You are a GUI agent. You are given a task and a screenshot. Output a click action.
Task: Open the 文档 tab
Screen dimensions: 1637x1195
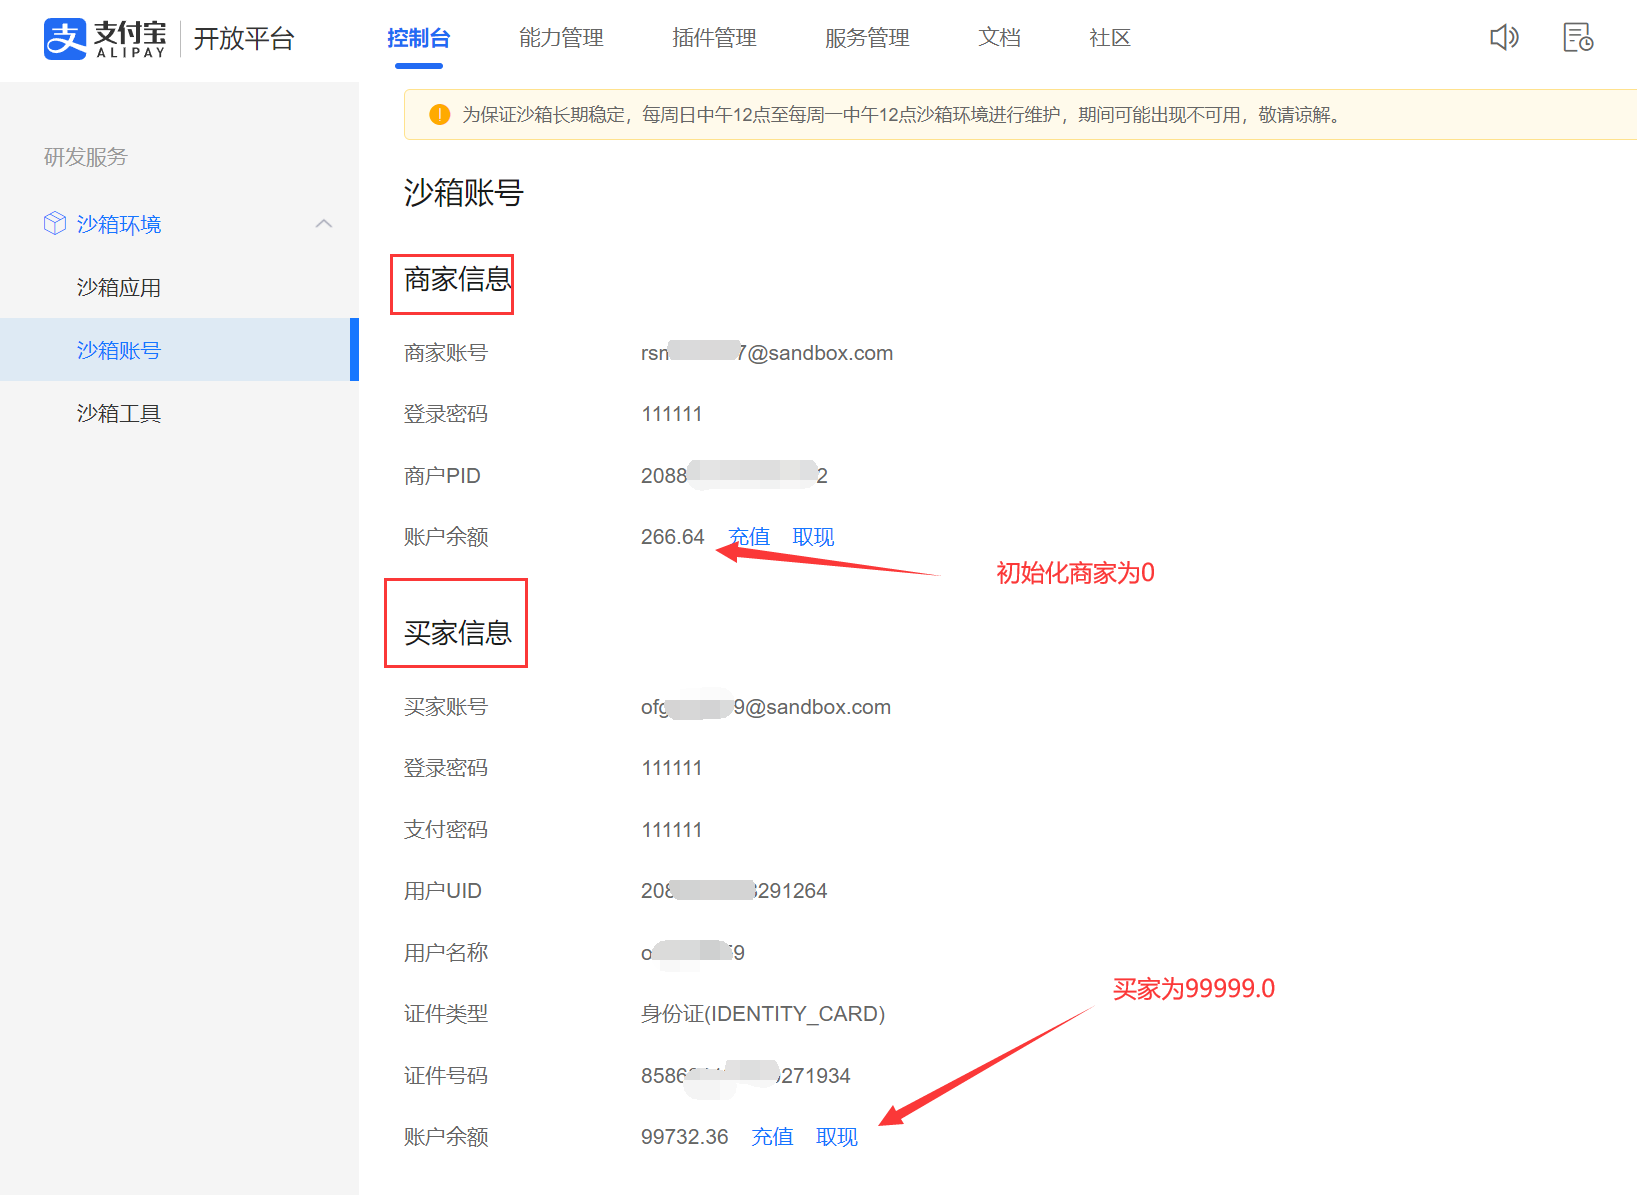pos(1000,38)
